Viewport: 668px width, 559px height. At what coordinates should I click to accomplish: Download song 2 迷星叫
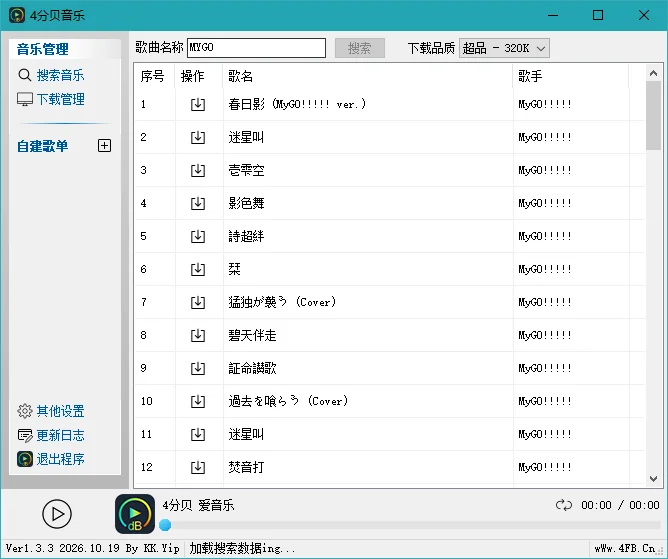[198, 137]
